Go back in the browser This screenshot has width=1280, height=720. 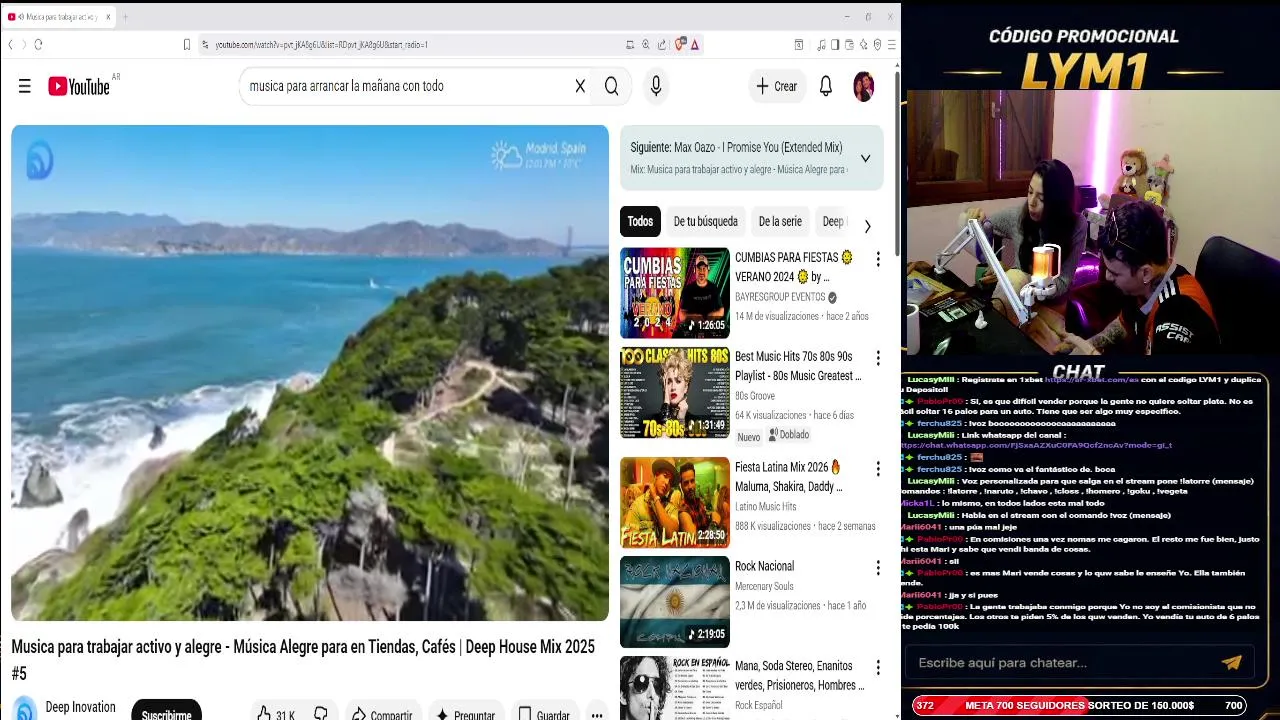coord(10,45)
